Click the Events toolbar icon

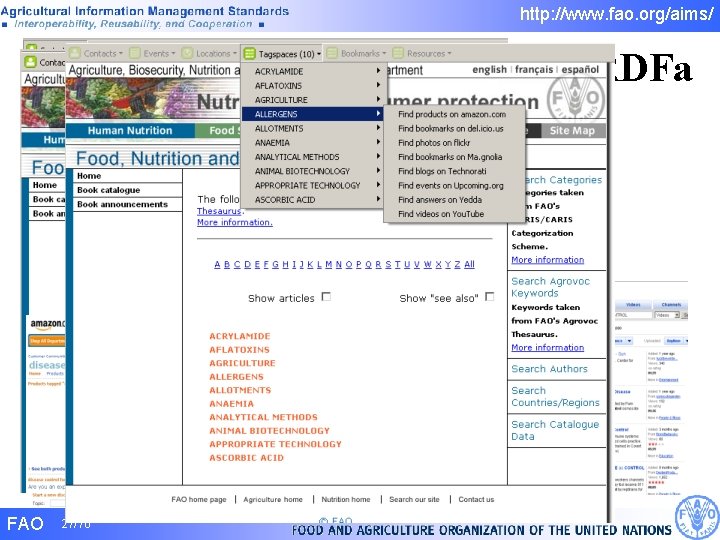tap(135, 53)
